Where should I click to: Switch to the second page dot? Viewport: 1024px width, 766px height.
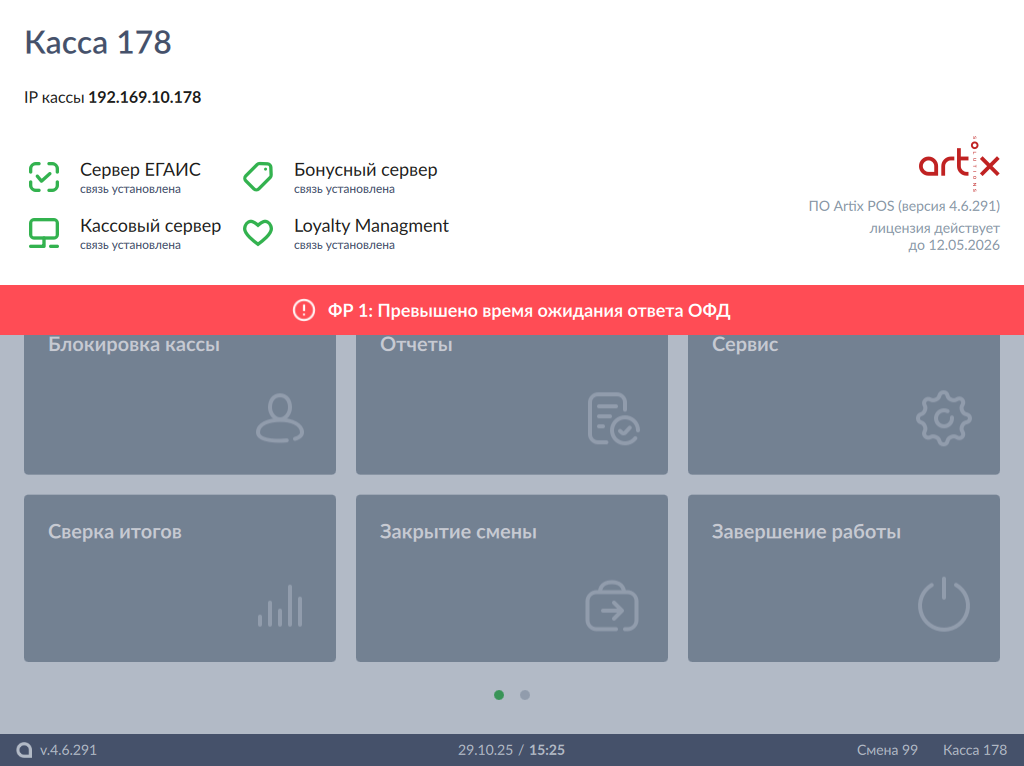(525, 695)
